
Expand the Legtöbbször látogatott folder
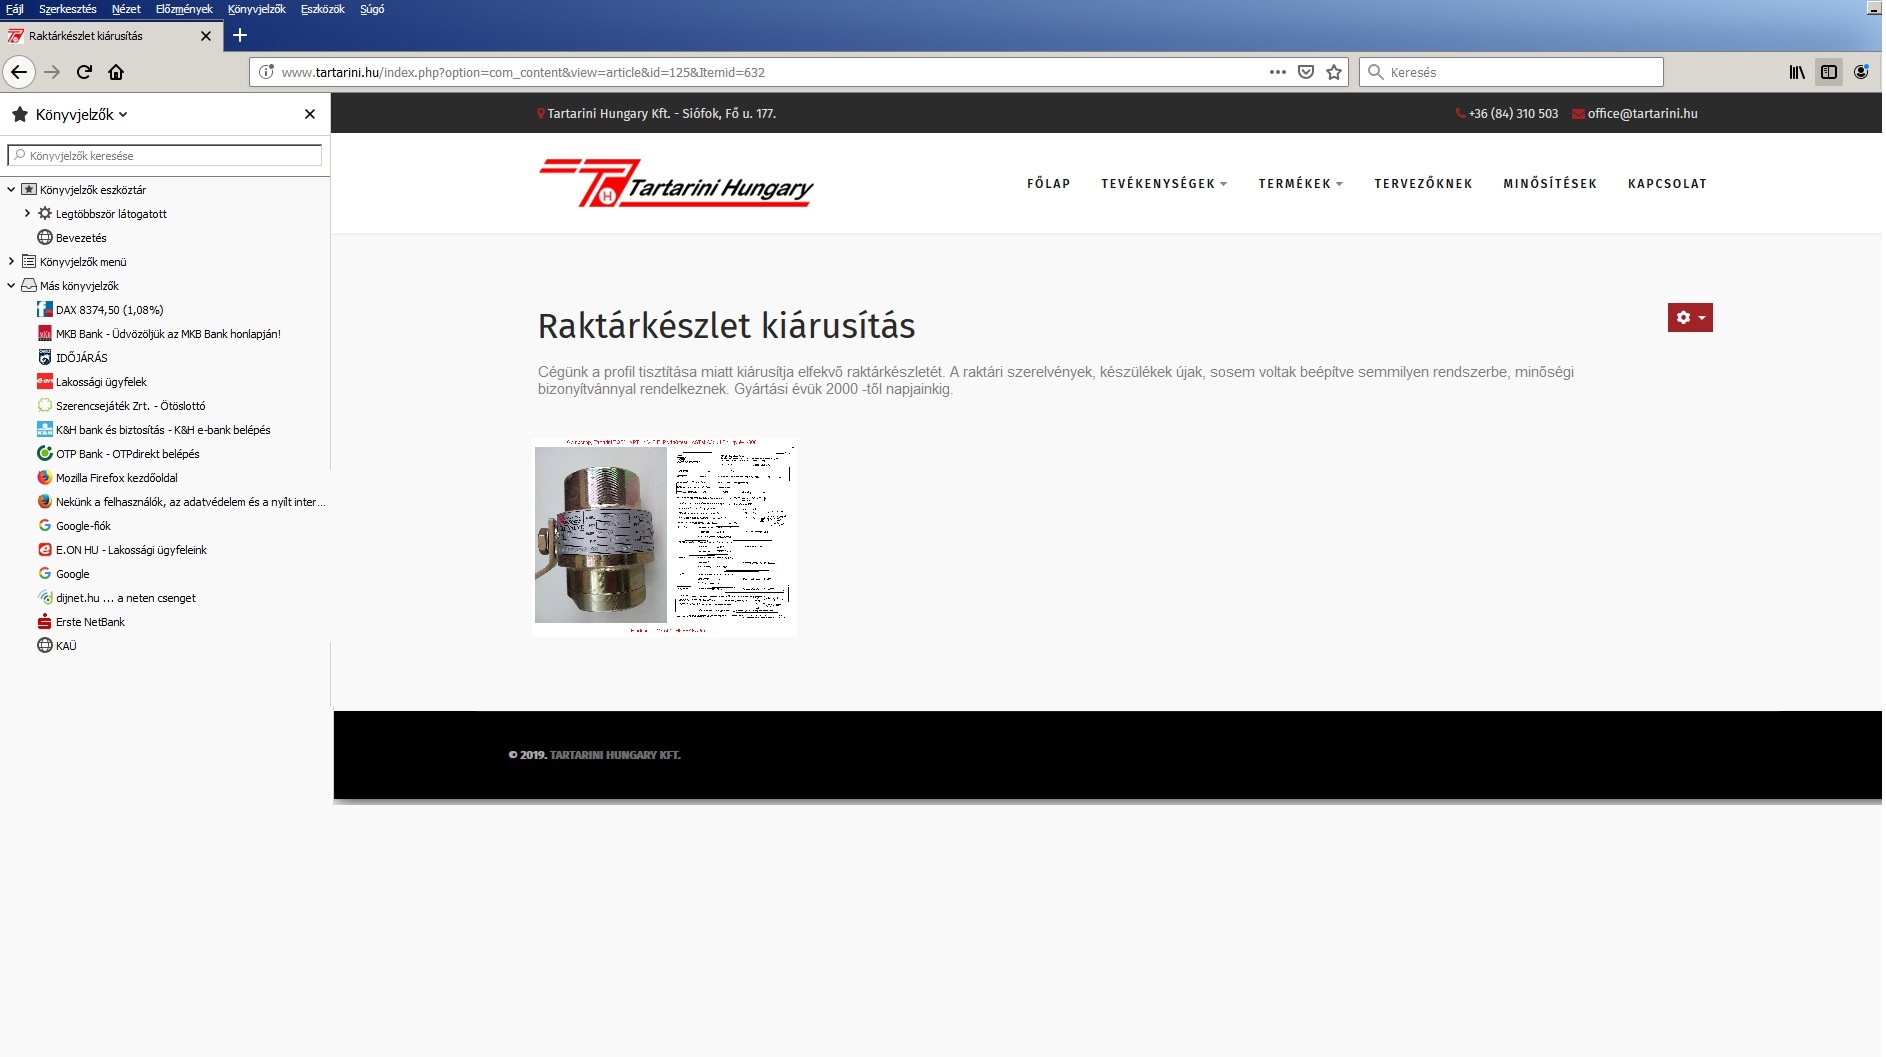click(27, 213)
